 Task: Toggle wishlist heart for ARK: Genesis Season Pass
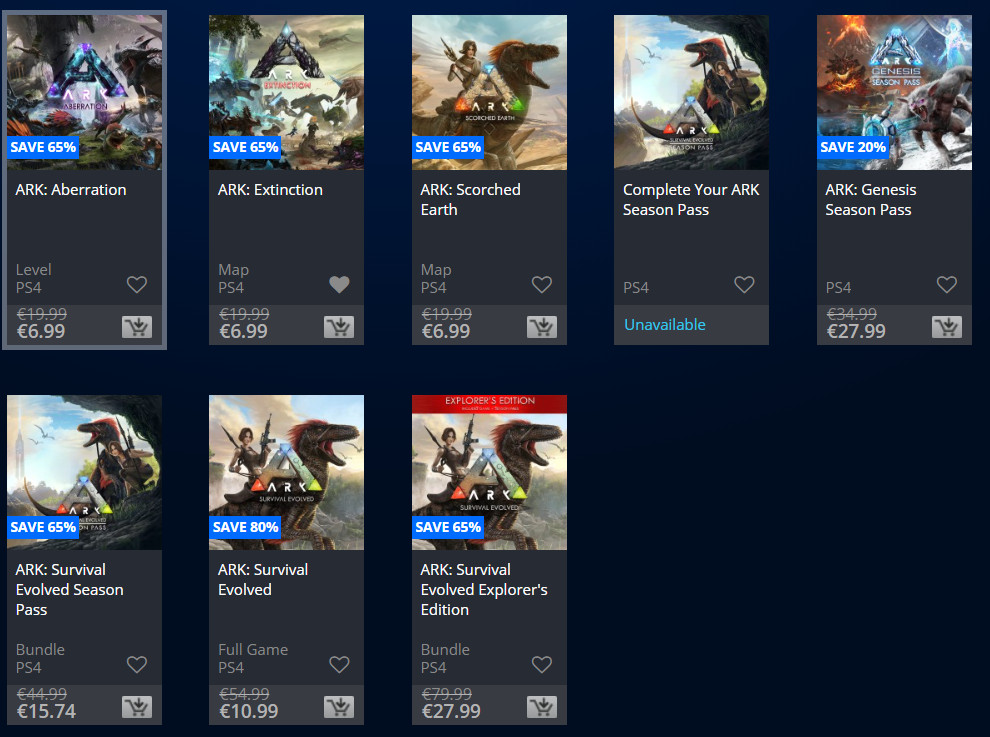click(946, 285)
